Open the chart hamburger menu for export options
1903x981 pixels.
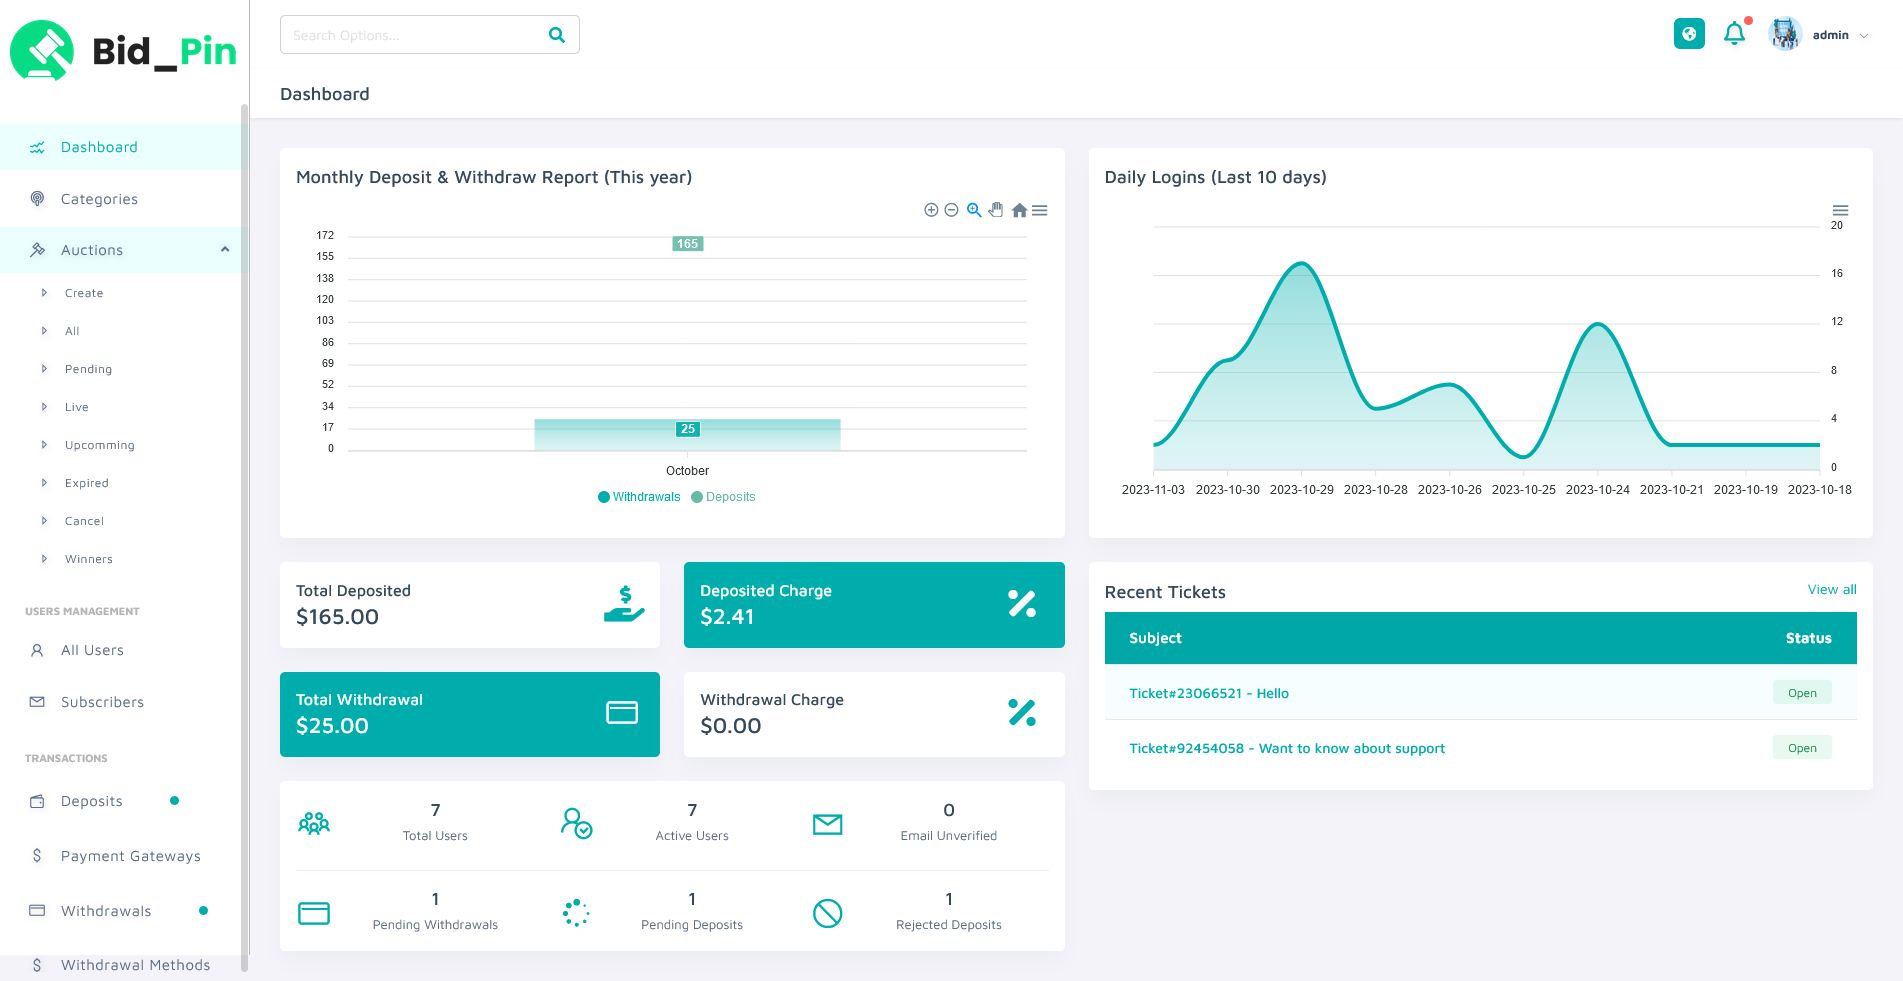1040,210
